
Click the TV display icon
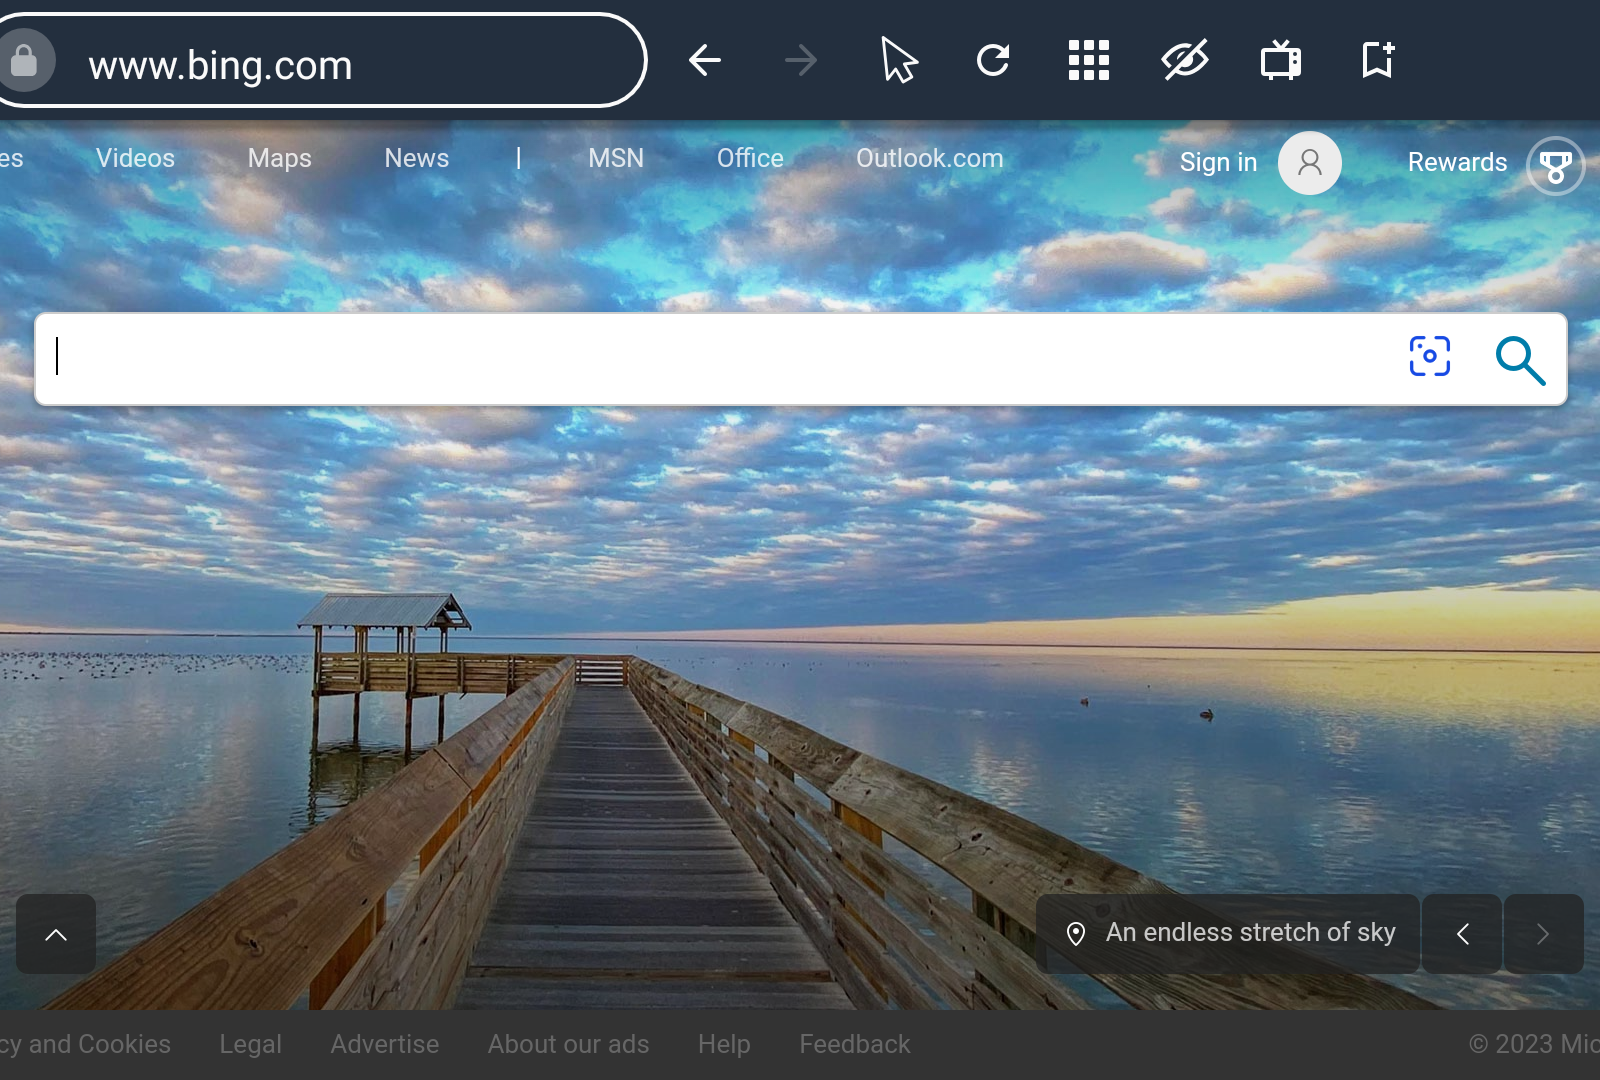pyautogui.click(x=1280, y=61)
